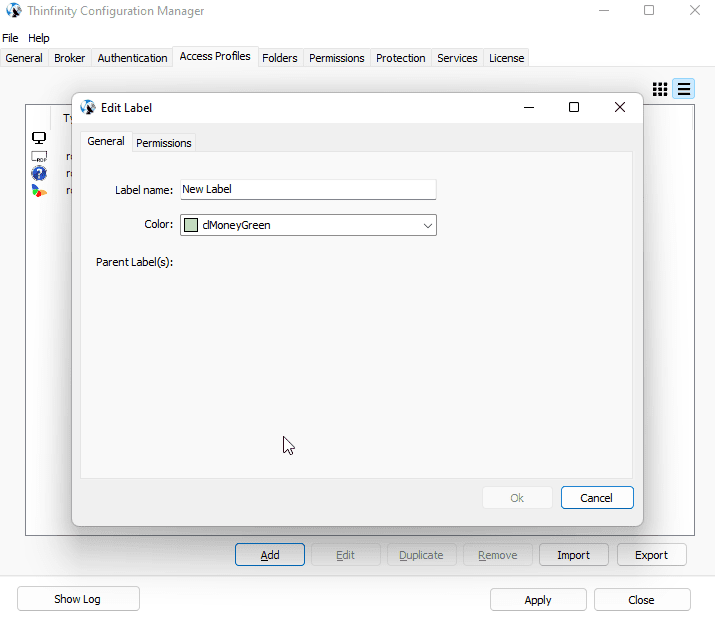Click the Close button at bottom
The height and width of the screenshot is (620, 715).
(x=642, y=600)
